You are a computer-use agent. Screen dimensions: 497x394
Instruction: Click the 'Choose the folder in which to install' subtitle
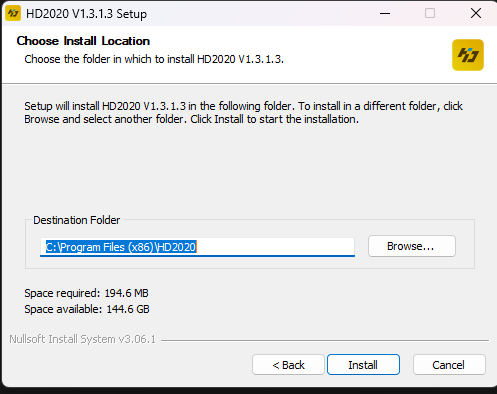click(x=154, y=59)
